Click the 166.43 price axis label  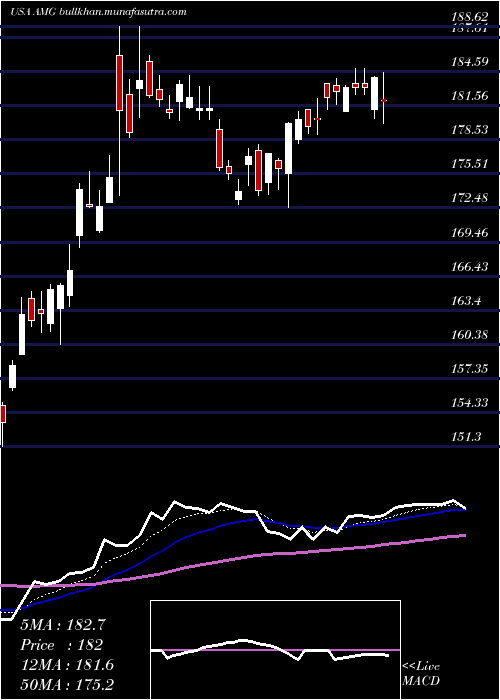(469, 267)
